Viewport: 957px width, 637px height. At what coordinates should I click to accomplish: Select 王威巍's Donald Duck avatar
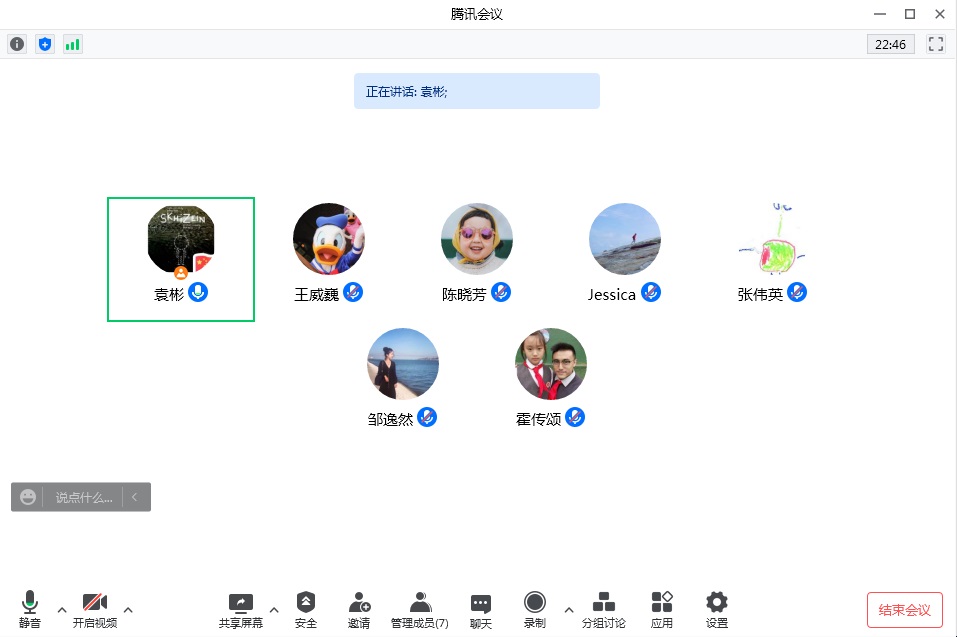pyautogui.click(x=328, y=239)
